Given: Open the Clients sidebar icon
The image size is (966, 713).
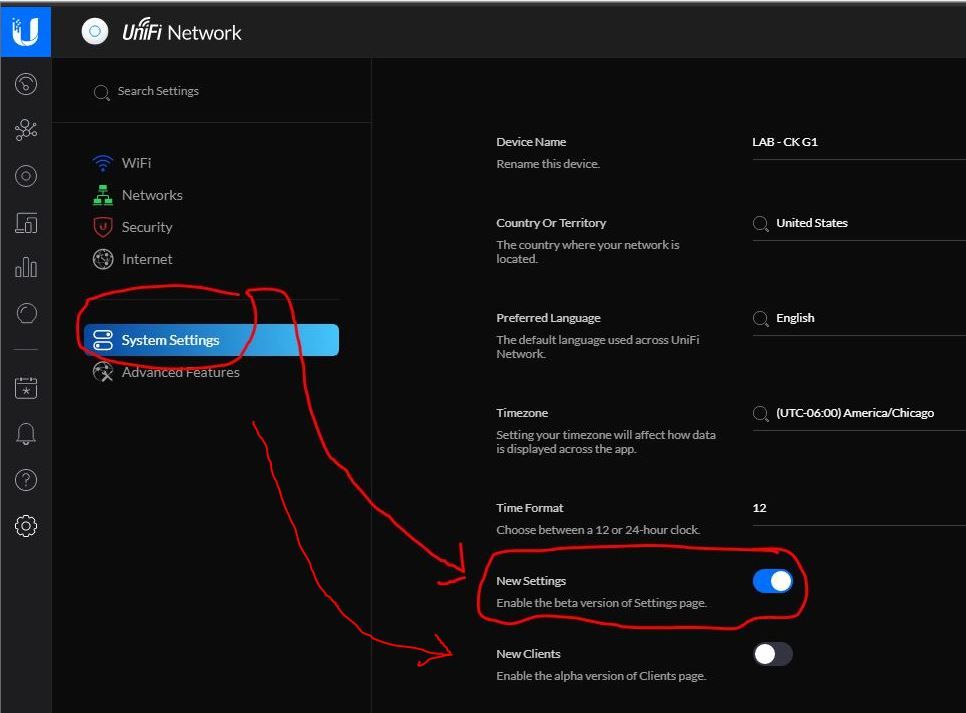Looking at the screenshot, I should tap(26, 223).
